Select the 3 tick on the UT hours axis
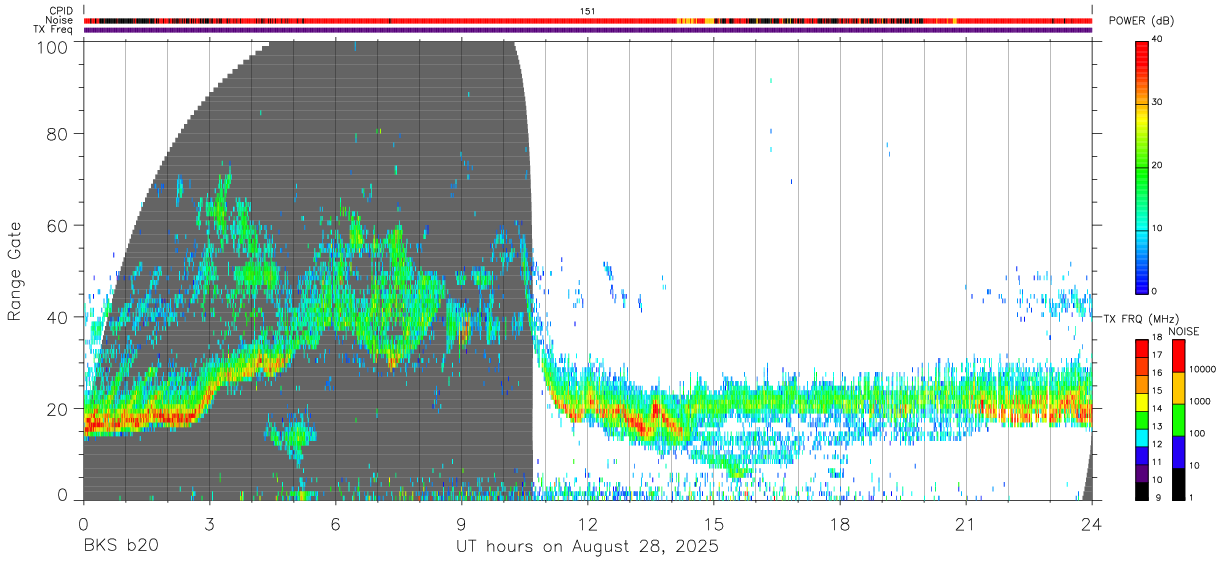The height and width of the screenshot is (567, 1228). [x=209, y=523]
